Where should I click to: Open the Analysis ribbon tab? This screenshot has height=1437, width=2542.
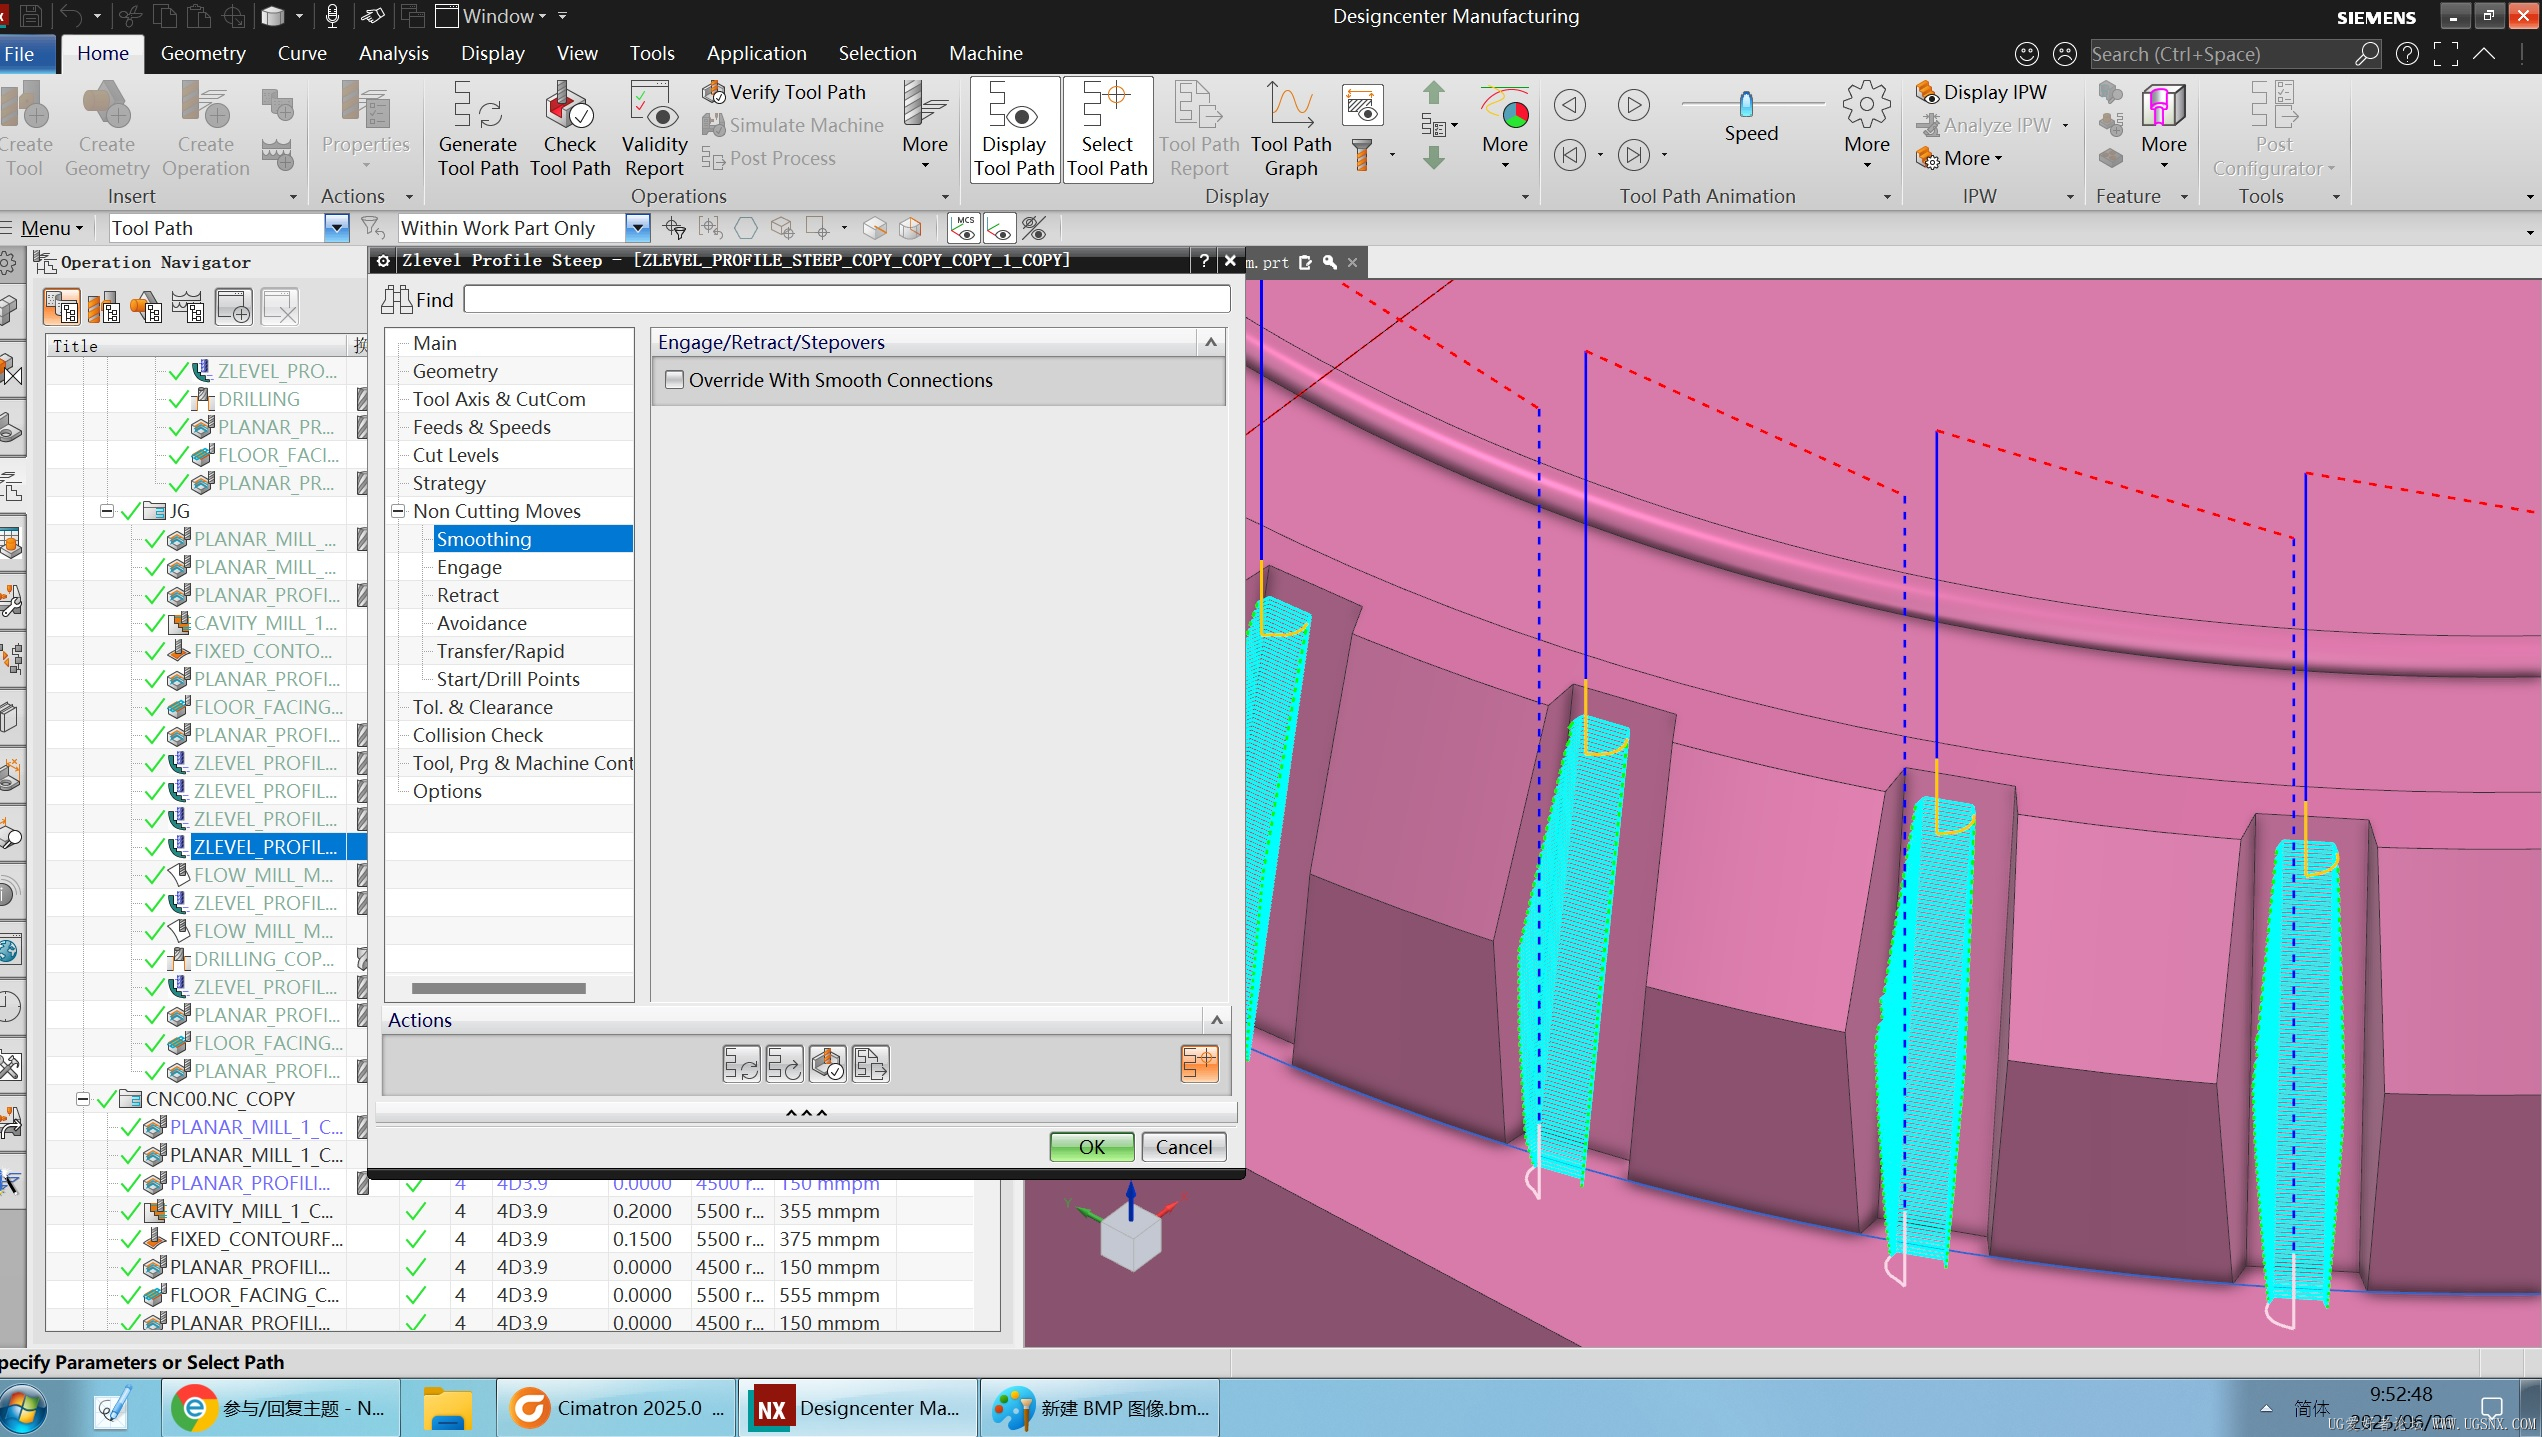coord(393,53)
